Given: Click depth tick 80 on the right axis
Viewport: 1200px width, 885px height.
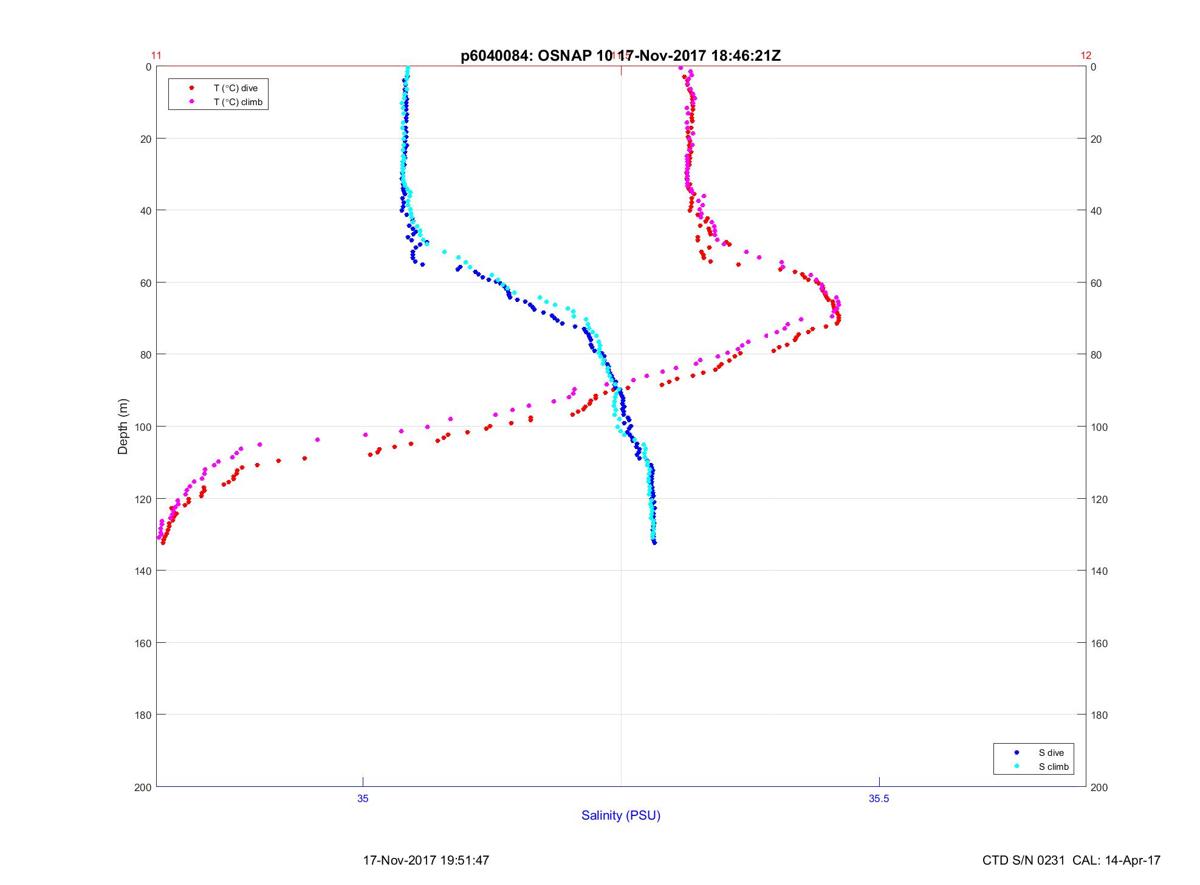Looking at the screenshot, I should click(1096, 355).
